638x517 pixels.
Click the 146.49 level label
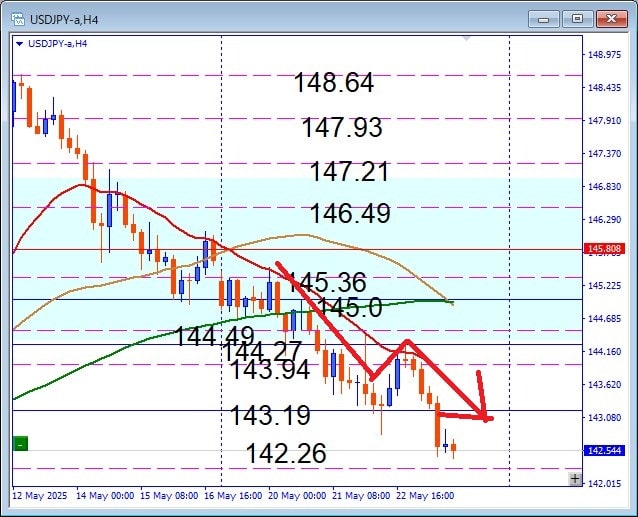(x=350, y=213)
